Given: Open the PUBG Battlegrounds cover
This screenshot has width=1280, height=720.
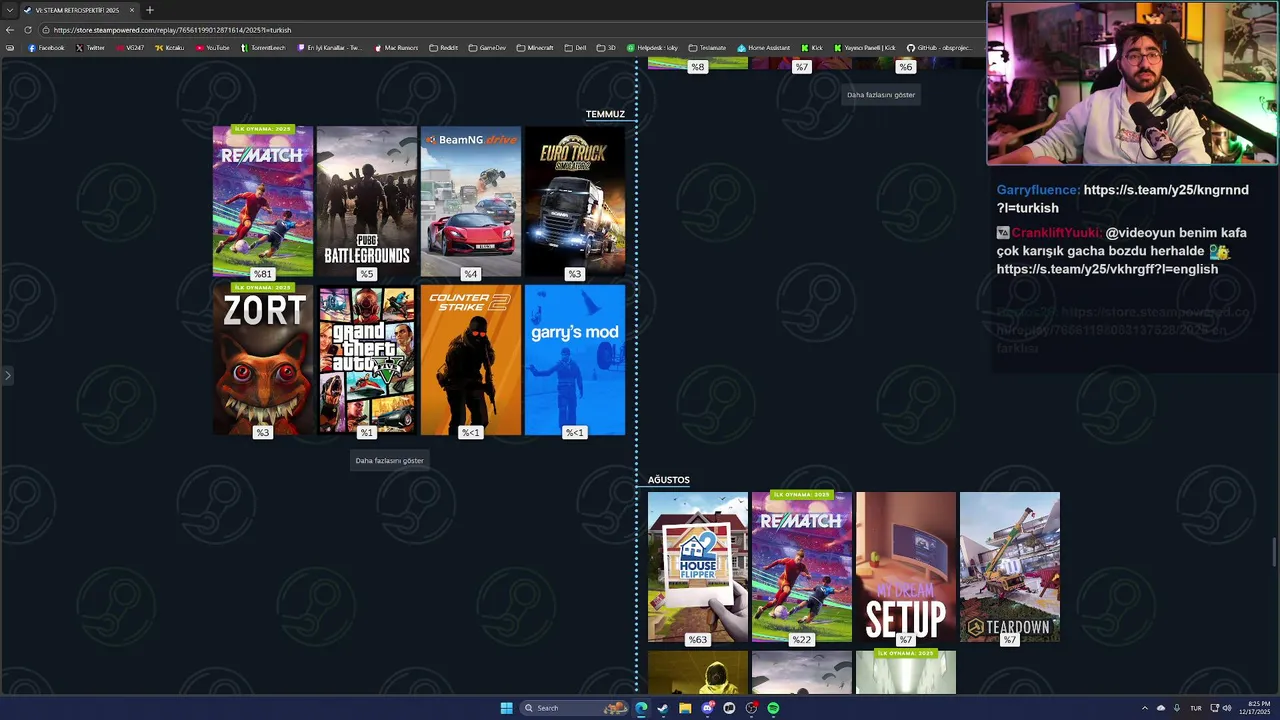Looking at the screenshot, I should 367,201.
